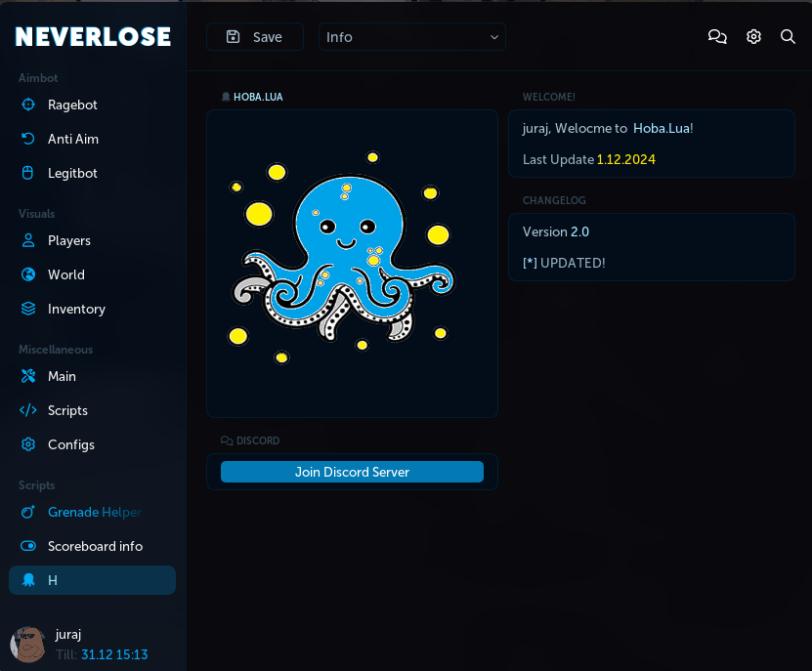Image resolution: width=812 pixels, height=671 pixels.
Task: Click the Anti Aim rotate icon
Action: [28, 139]
